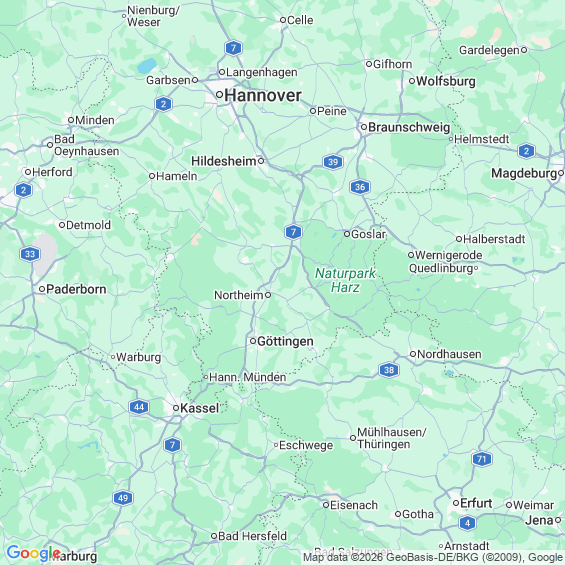The width and height of the screenshot is (565, 565).
Task: Click the A 33 highway shield above Paderborn
Action: (x=30, y=254)
